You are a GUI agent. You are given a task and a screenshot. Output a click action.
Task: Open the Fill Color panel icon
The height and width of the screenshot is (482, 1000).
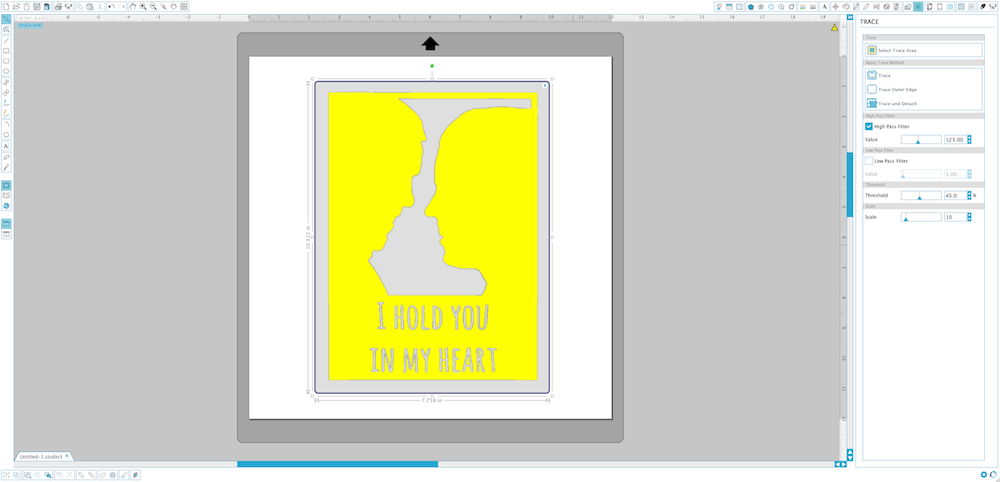(751, 6)
